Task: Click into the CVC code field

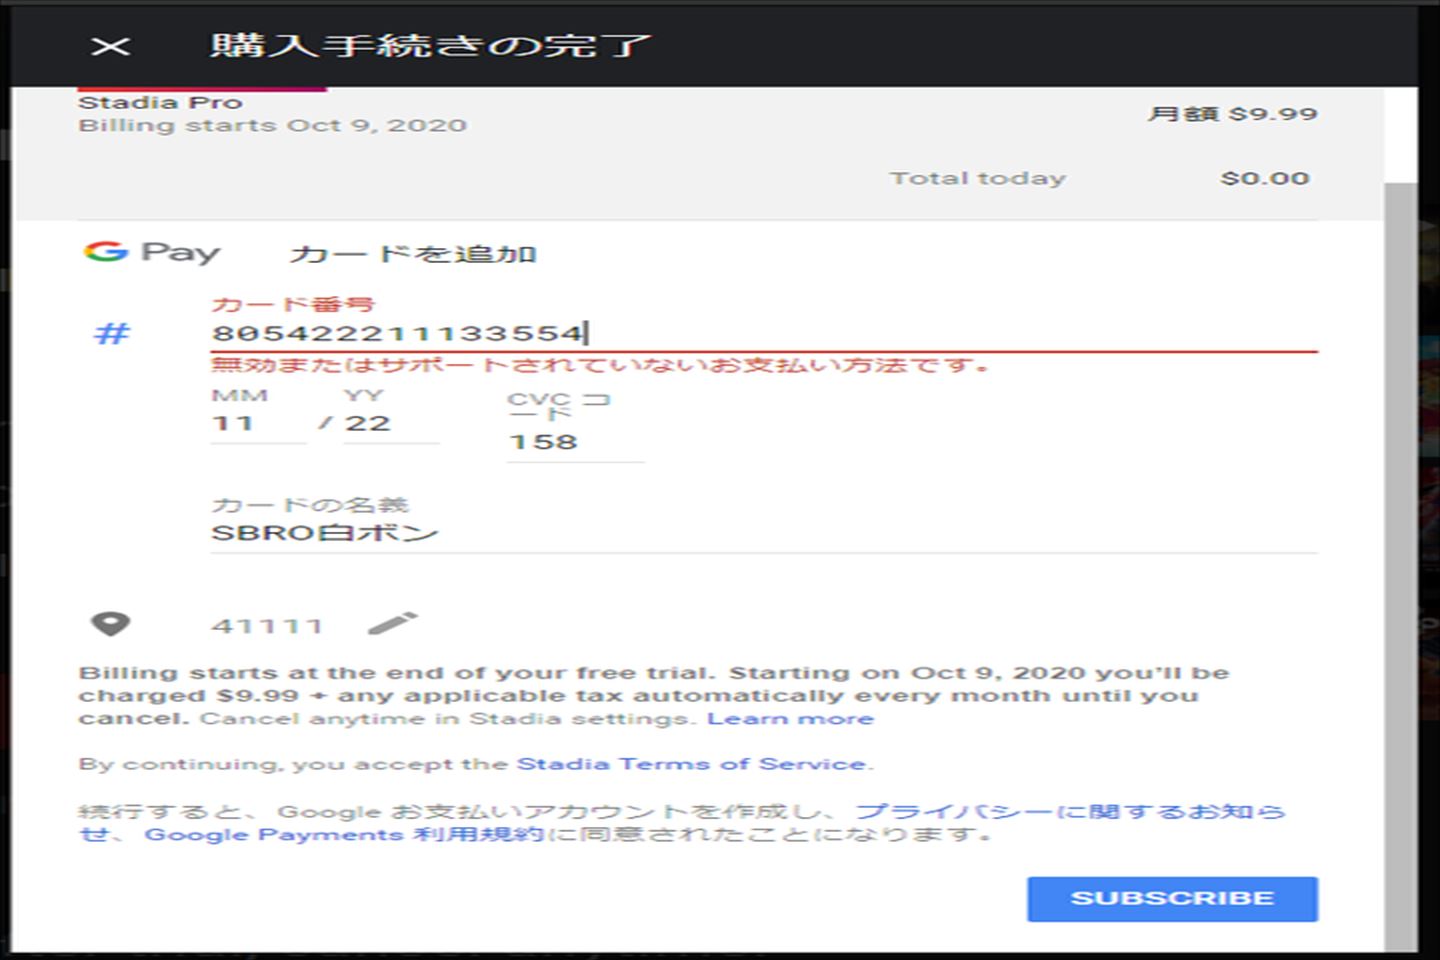Action: [575, 442]
